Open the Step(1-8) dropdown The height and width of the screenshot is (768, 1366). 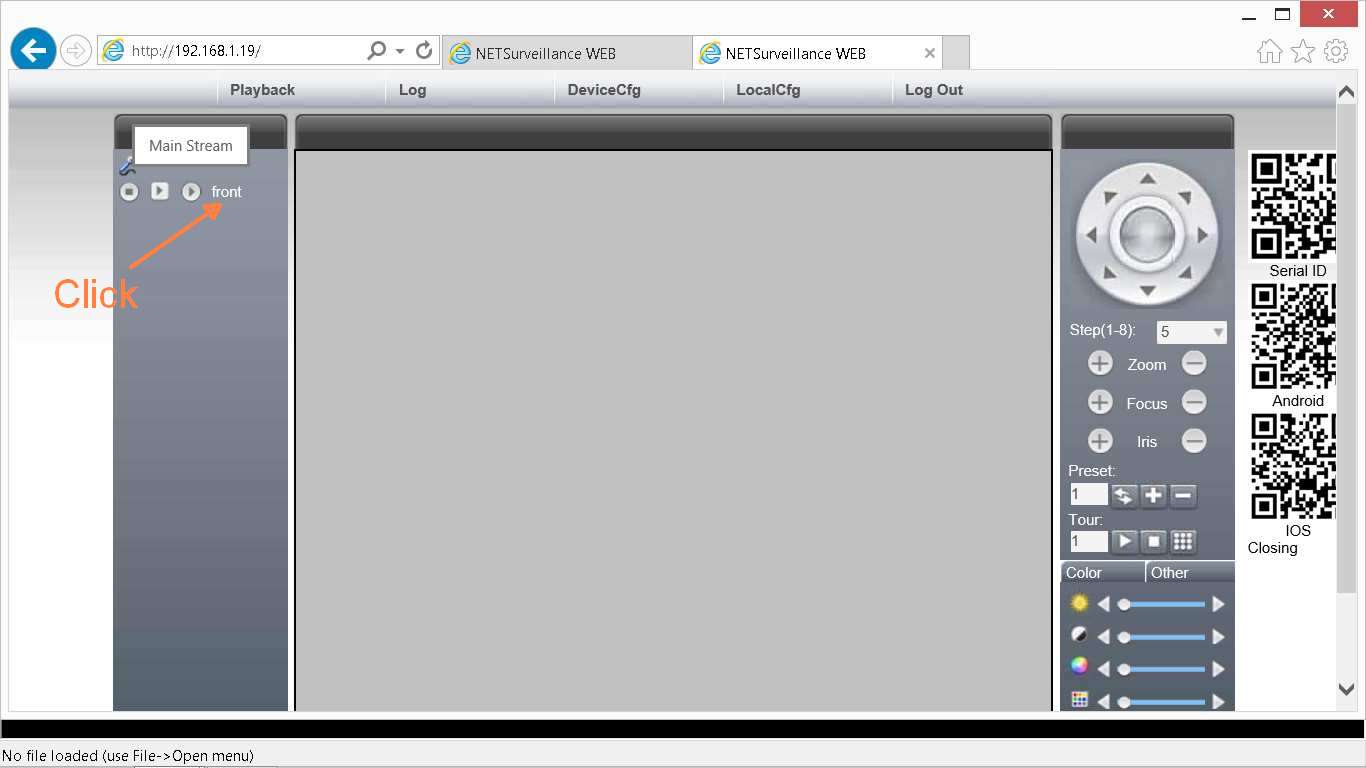pos(1191,332)
